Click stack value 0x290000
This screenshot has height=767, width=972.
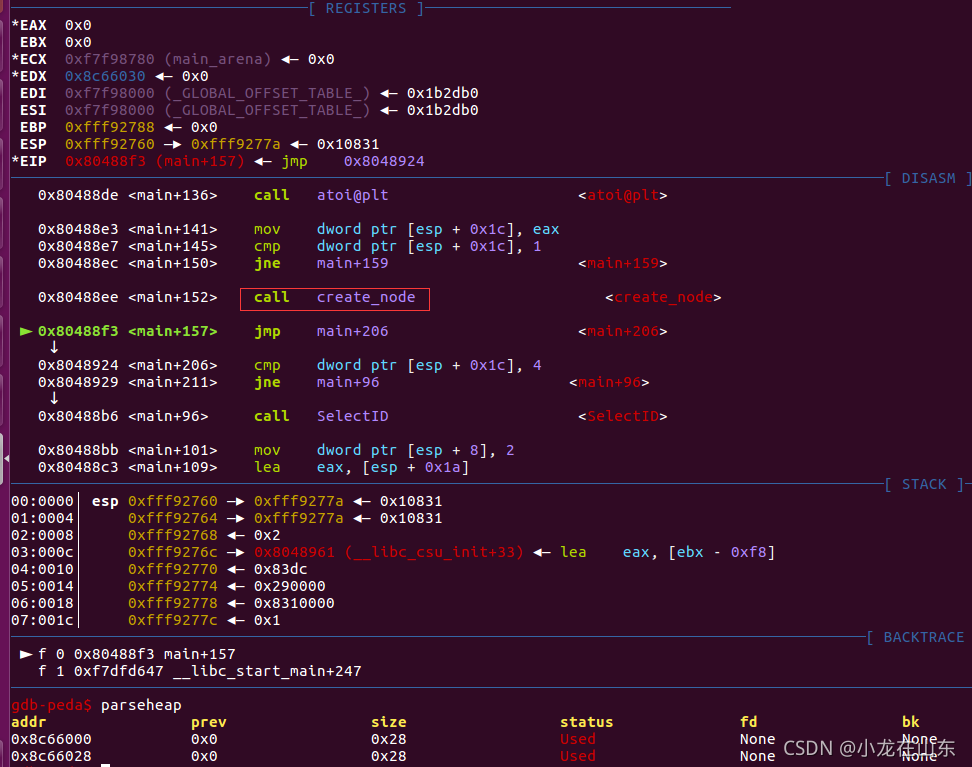289,587
